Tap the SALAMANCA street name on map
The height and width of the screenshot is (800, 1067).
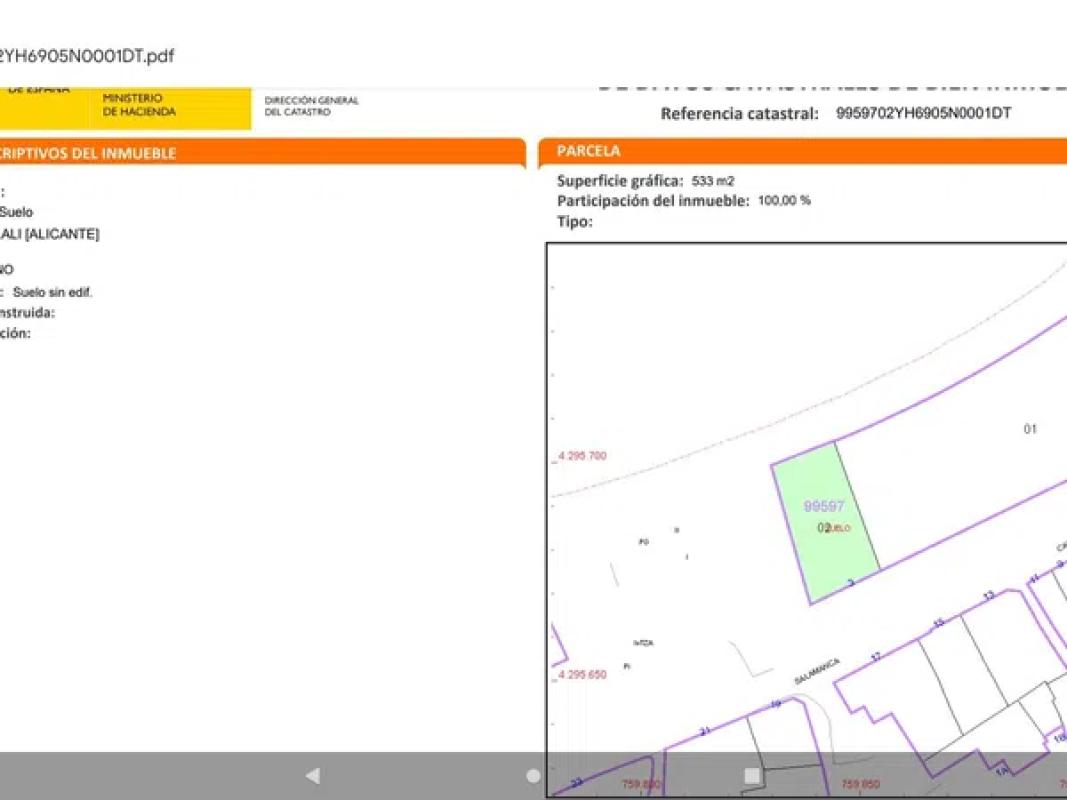[x=817, y=671]
